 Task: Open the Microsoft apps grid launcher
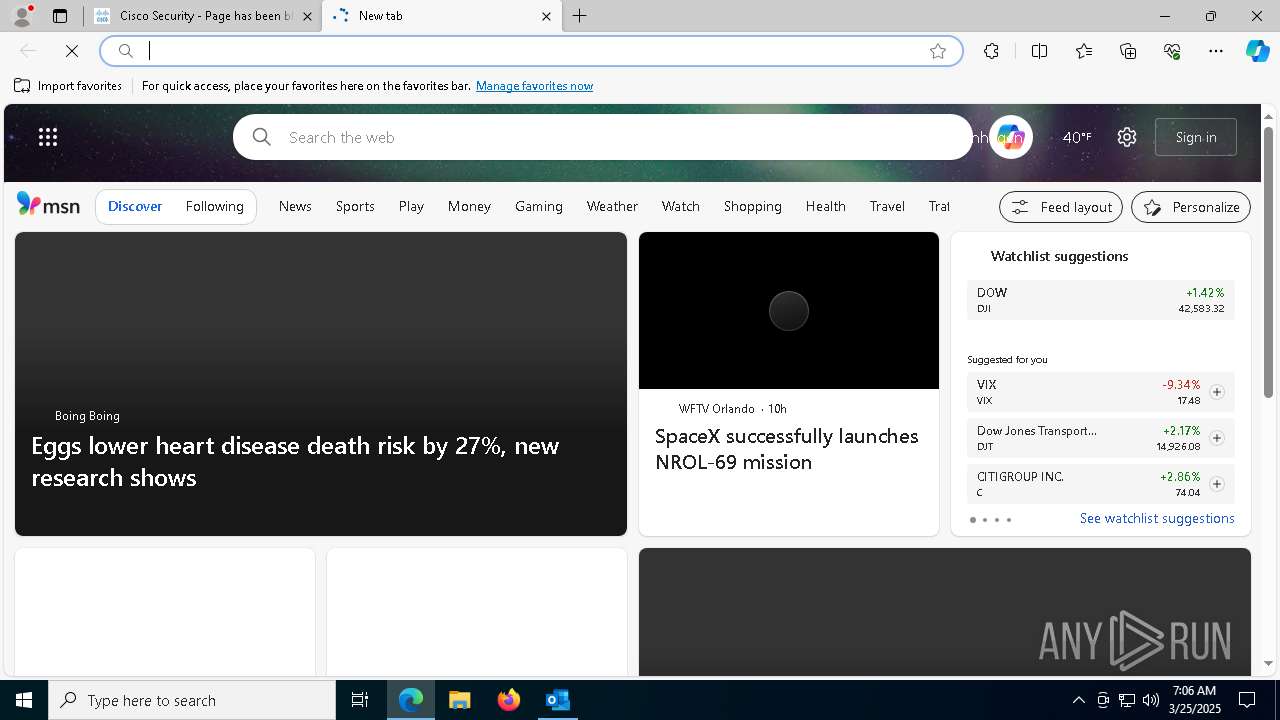(x=48, y=137)
